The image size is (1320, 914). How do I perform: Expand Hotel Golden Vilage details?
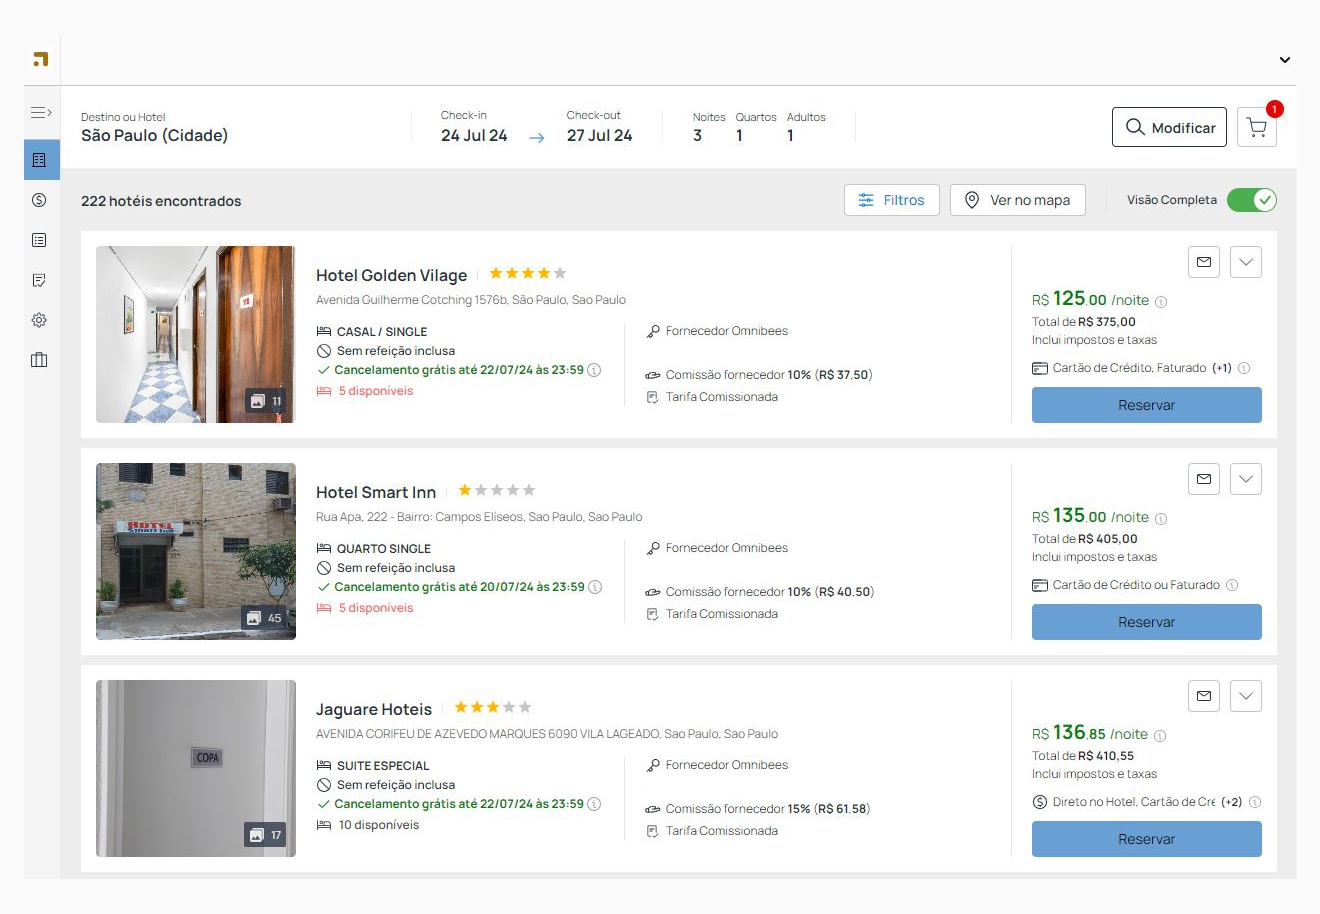pos(1245,262)
